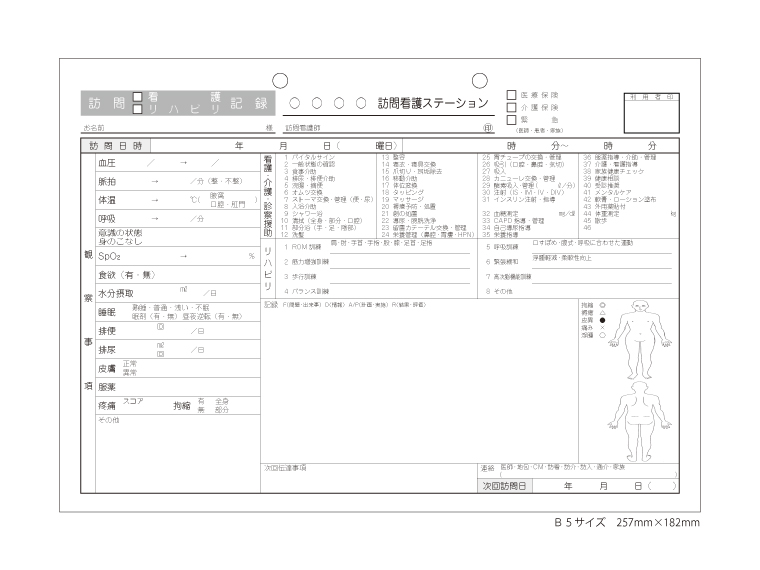Click the left punch hole circle

click(281, 80)
